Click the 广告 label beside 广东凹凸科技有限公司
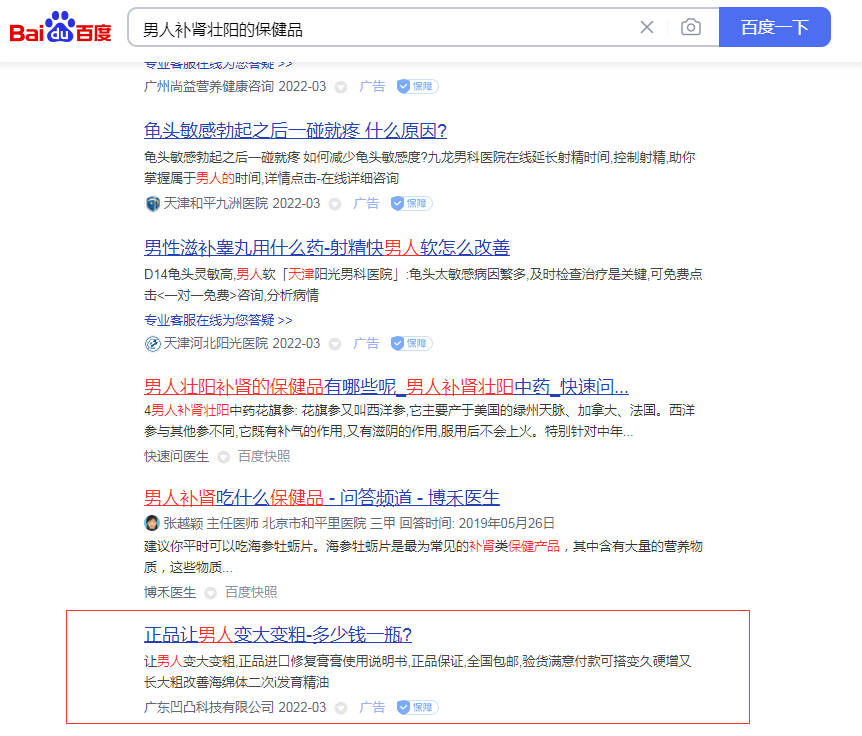This screenshot has width=862, height=736. click(372, 707)
